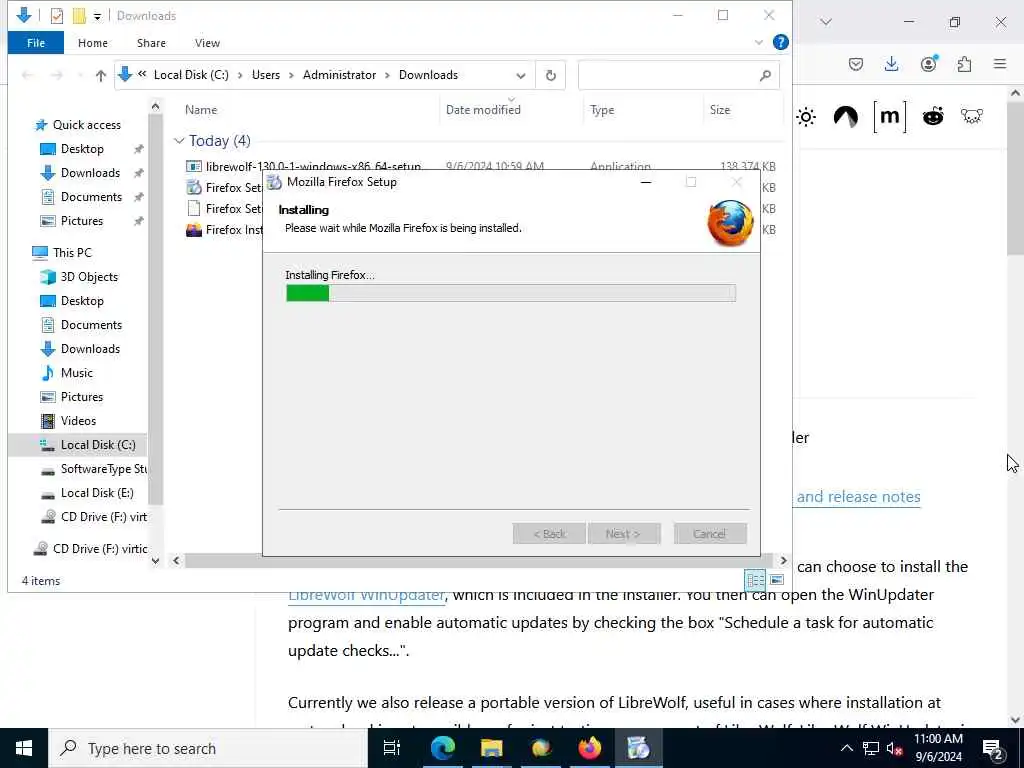1024x768 pixels.
Task: Click taskbar search box
Action: click(208, 748)
